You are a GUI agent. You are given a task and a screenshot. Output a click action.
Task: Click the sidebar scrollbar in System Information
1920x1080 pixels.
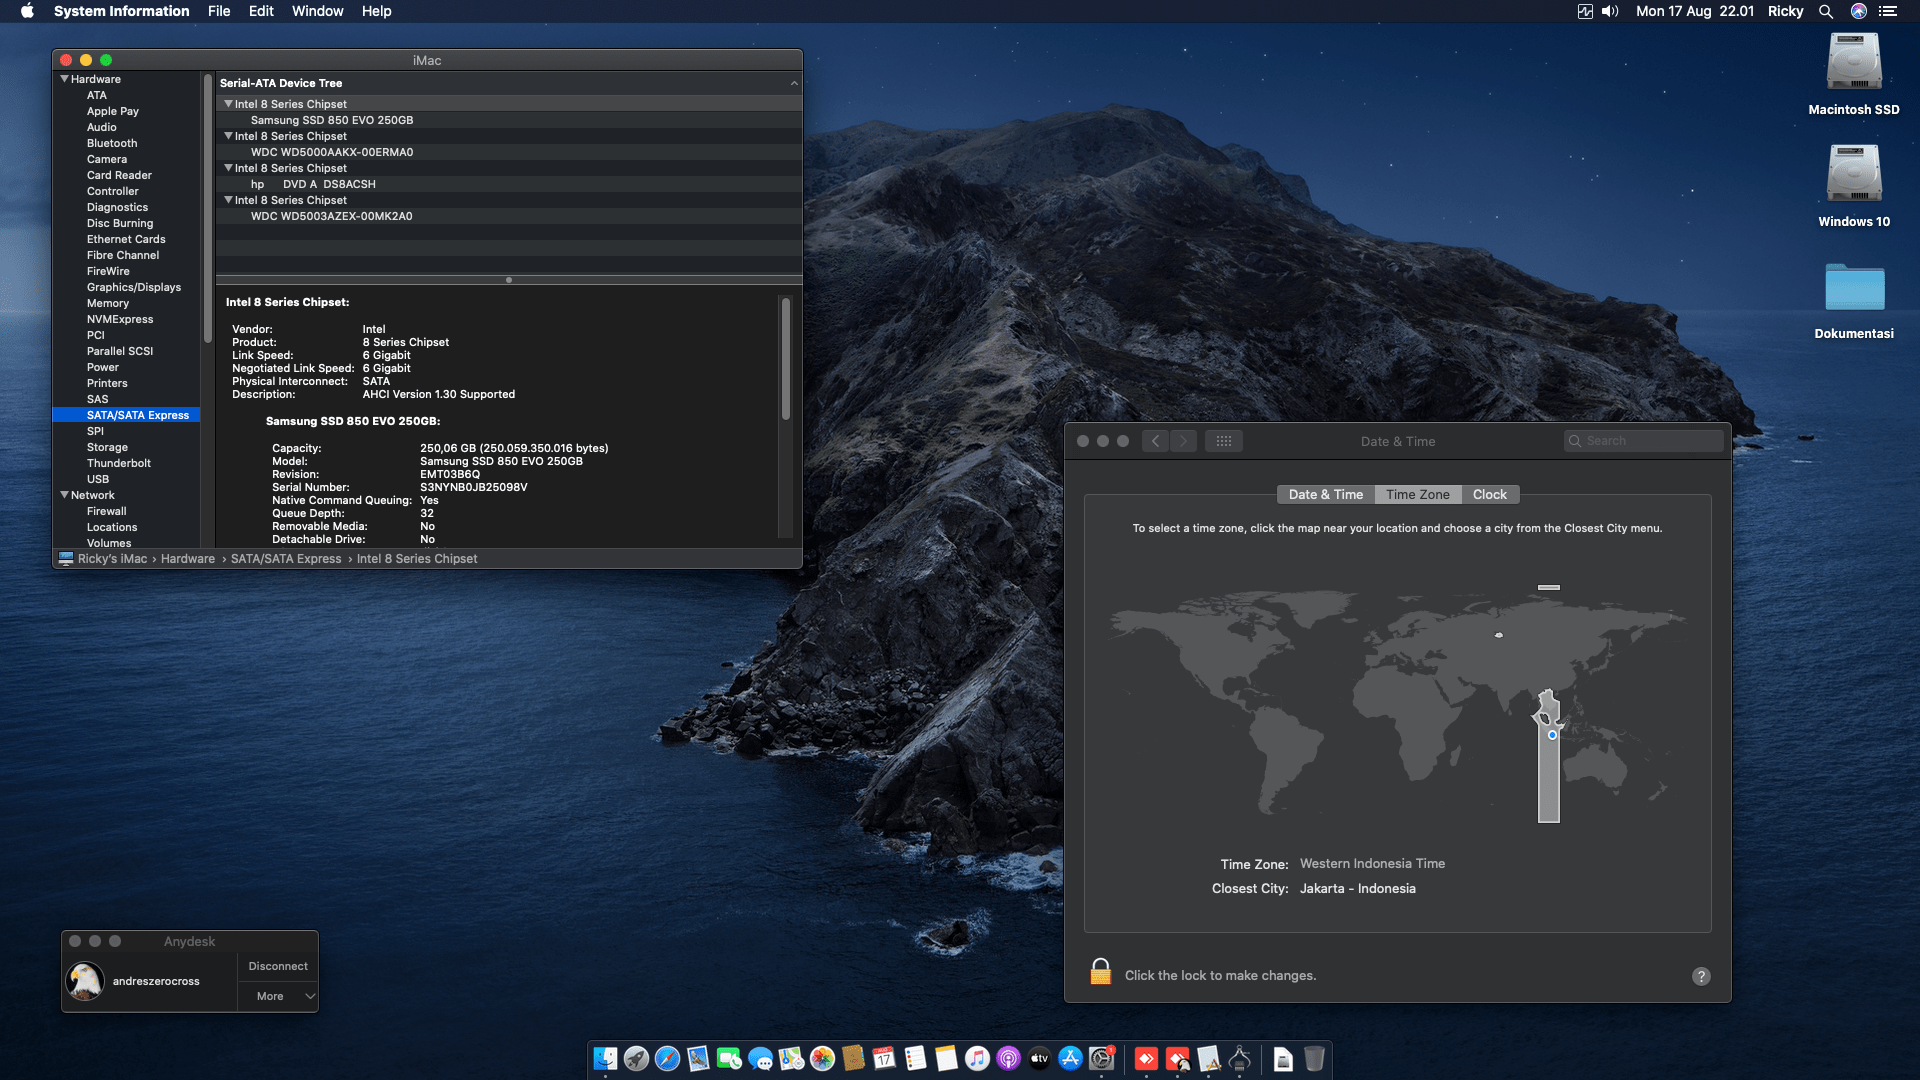[208, 208]
